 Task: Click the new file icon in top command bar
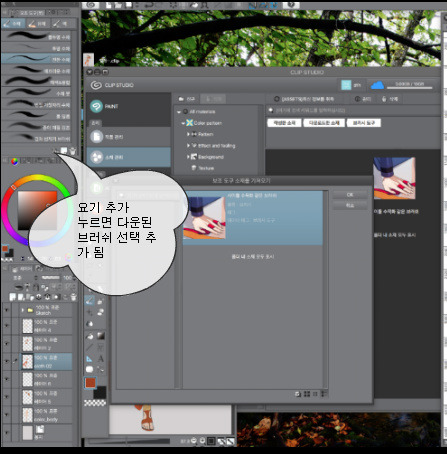[x=109, y=5]
